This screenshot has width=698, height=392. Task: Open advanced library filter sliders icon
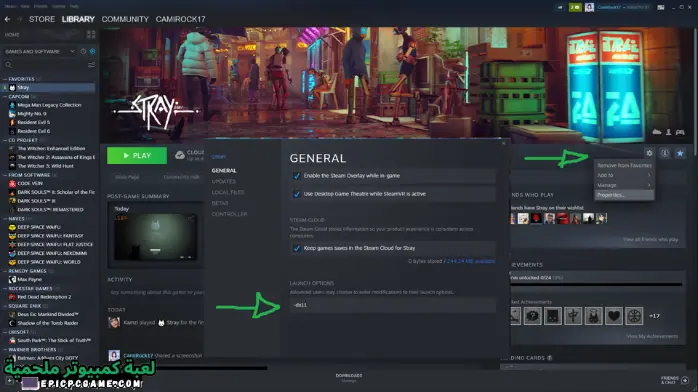pyautogui.click(x=91, y=65)
